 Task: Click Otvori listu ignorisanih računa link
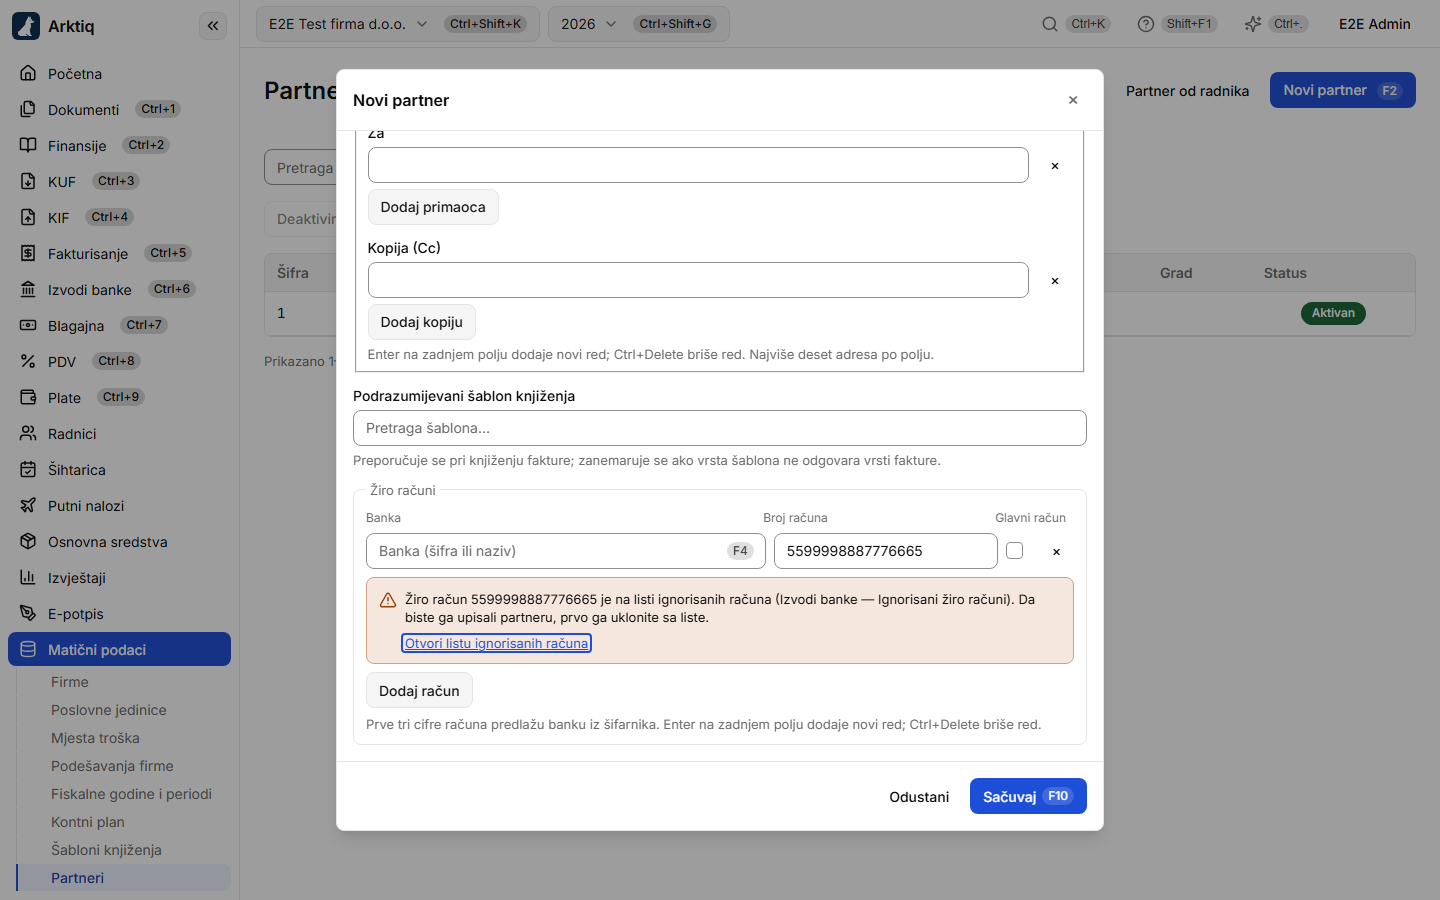pyautogui.click(x=496, y=643)
